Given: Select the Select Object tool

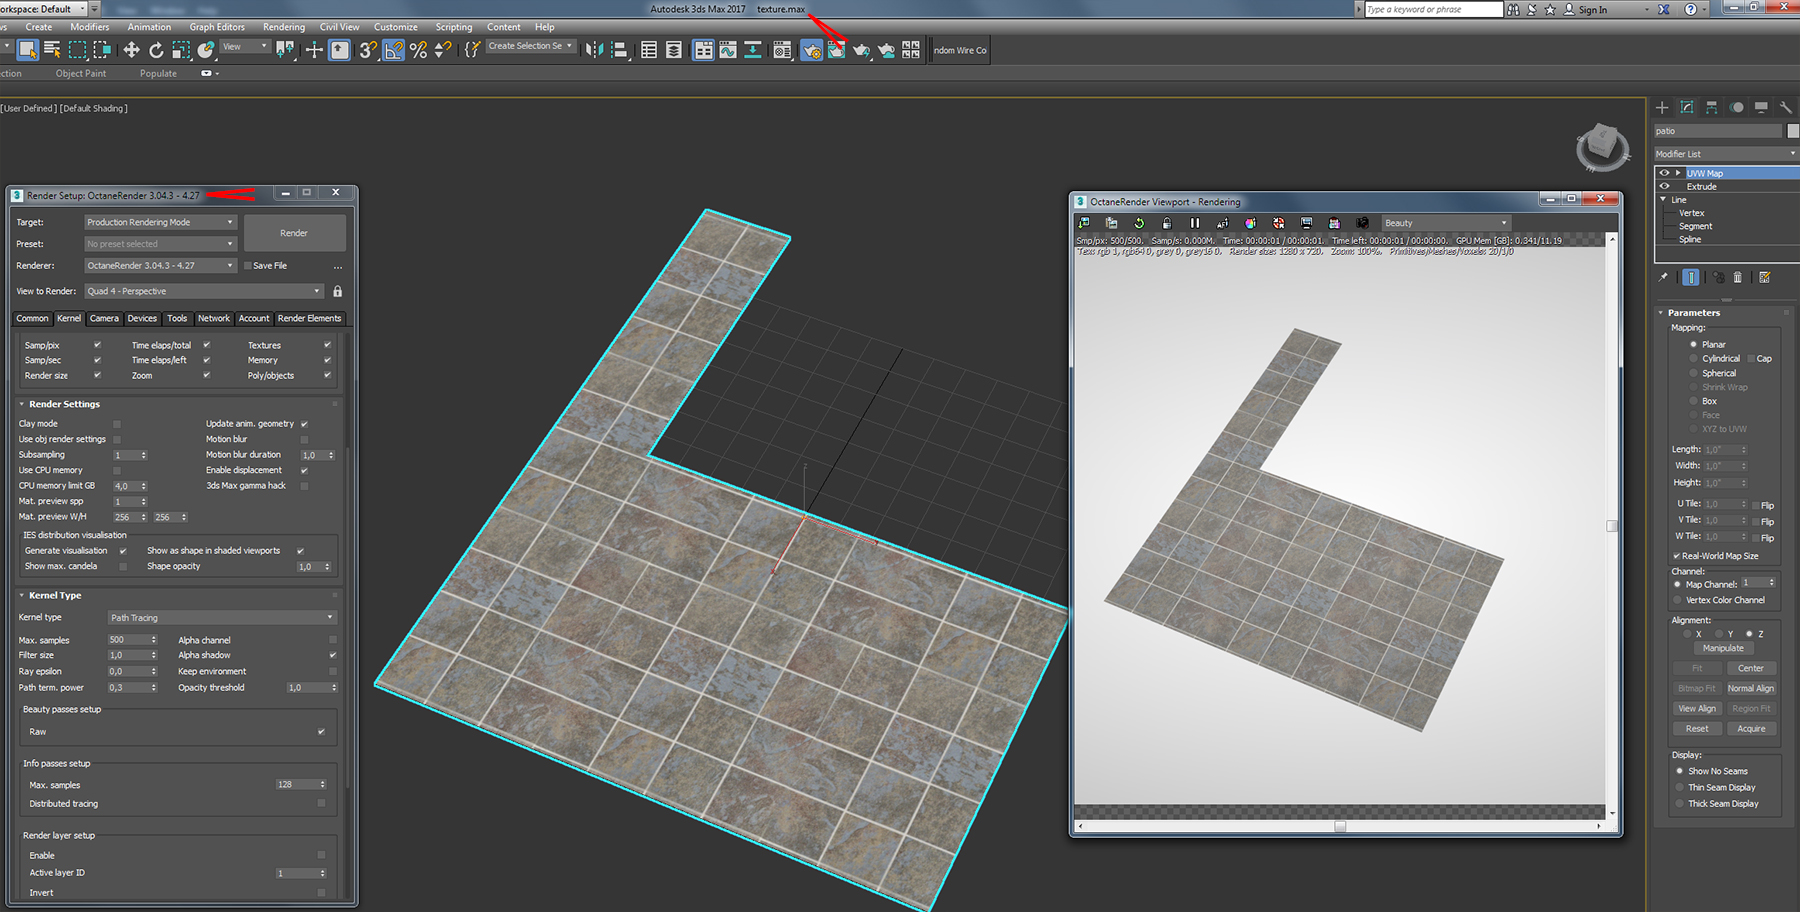Looking at the screenshot, I should coord(27,50).
